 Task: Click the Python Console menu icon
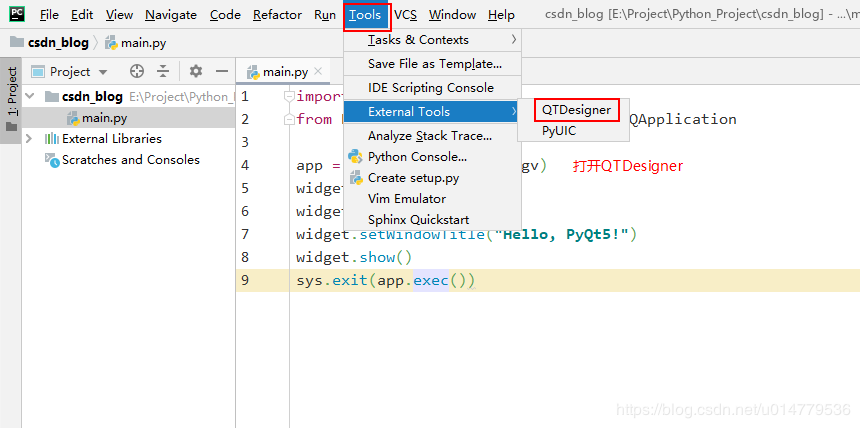coord(355,157)
